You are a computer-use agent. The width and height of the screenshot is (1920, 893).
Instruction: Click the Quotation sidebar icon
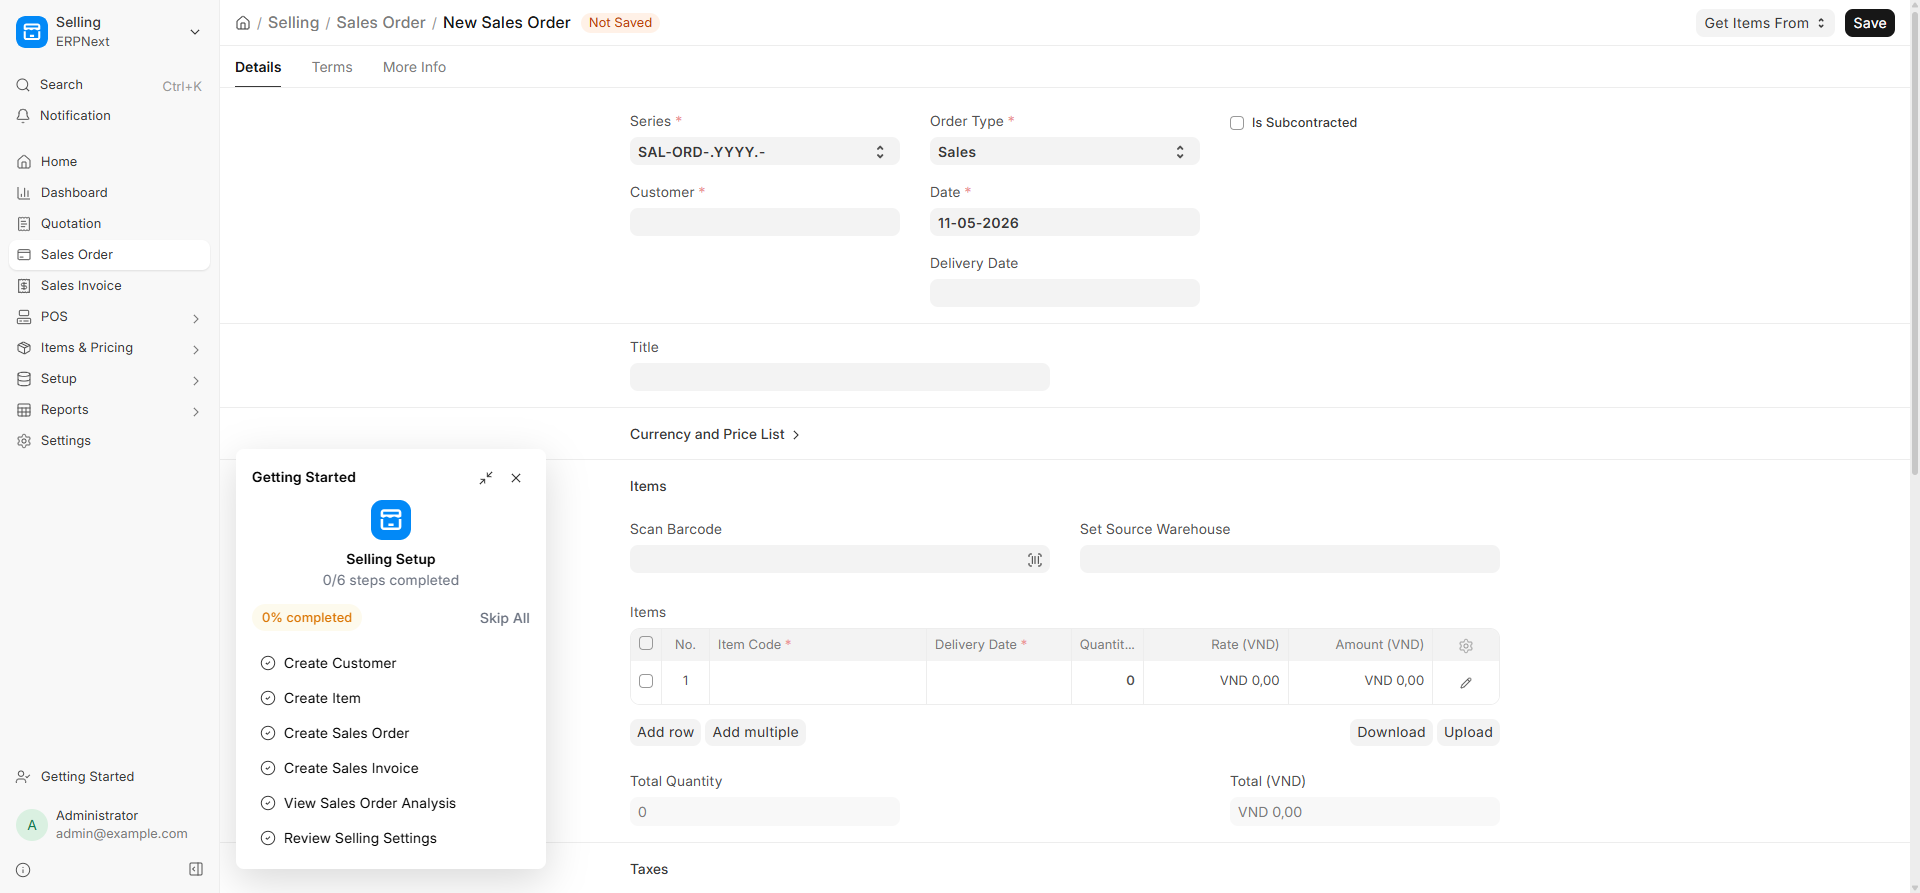[x=24, y=224]
